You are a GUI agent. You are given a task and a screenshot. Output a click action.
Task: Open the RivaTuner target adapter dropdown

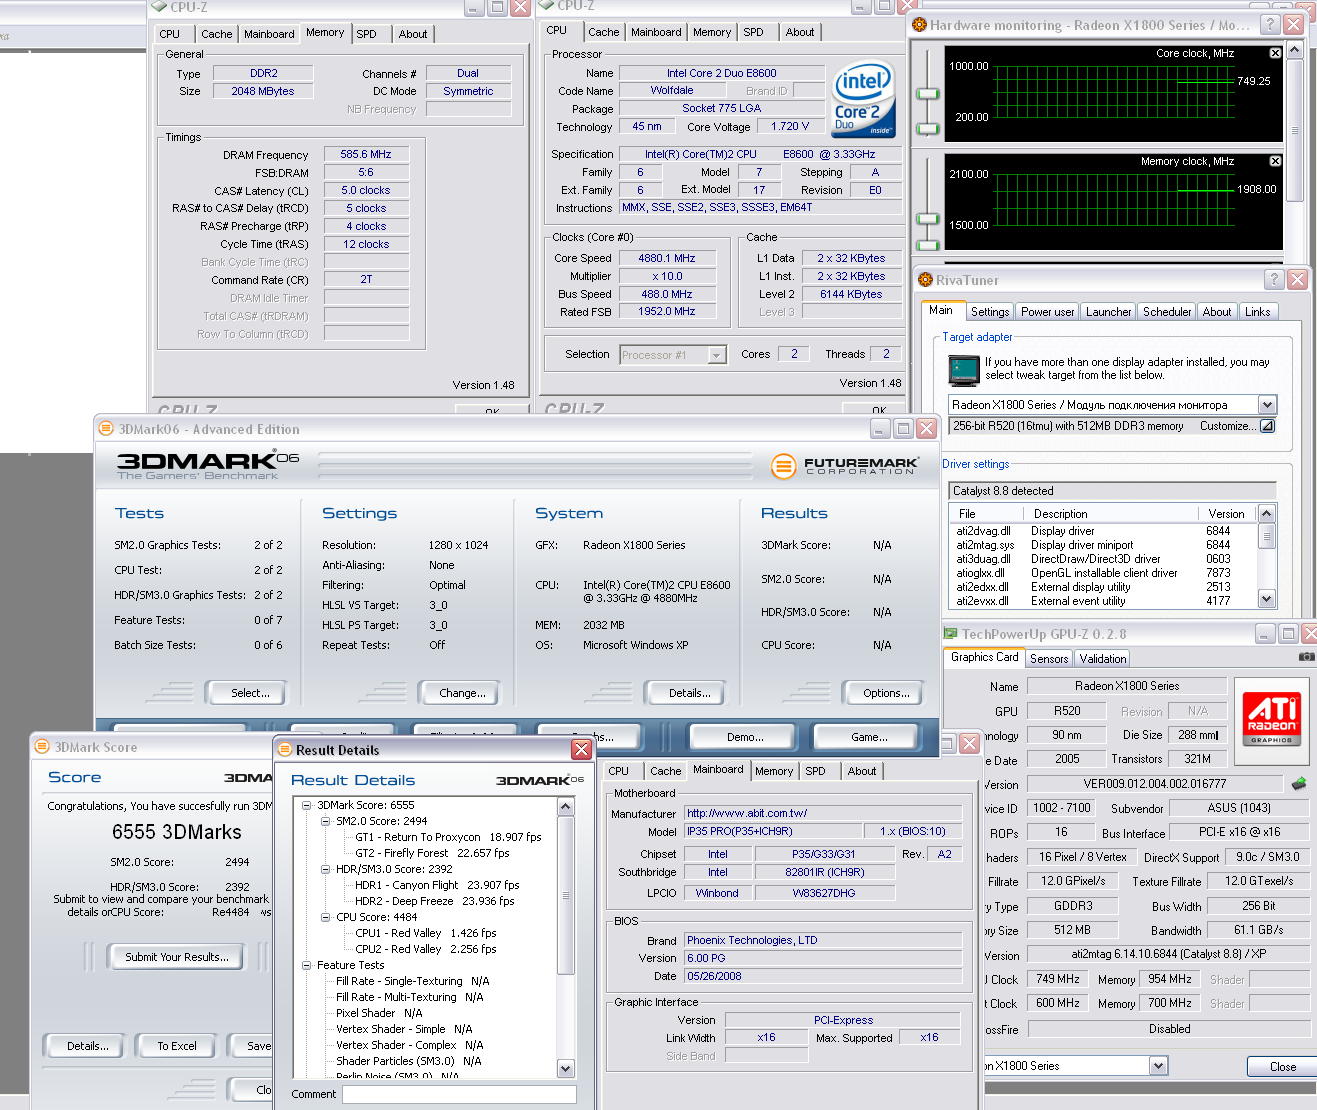click(x=1267, y=405)
